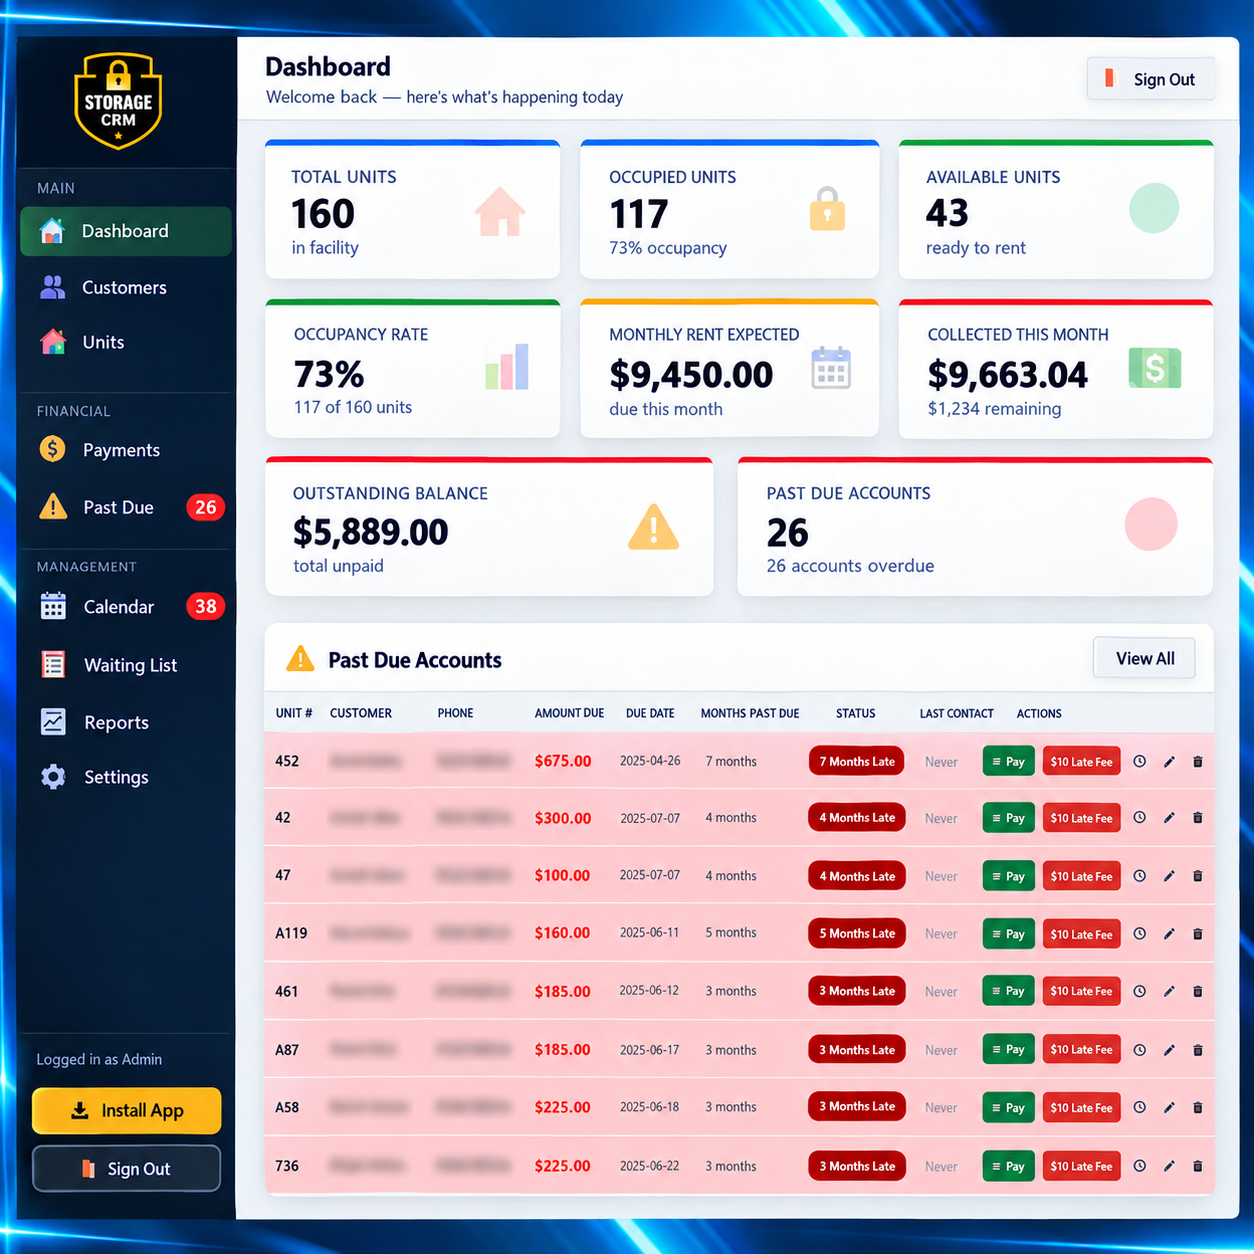This screenshot has width=1254, height=1254.
Task: Click the pink circle on Past Due Accounts card
Action: pos(1151,524)
